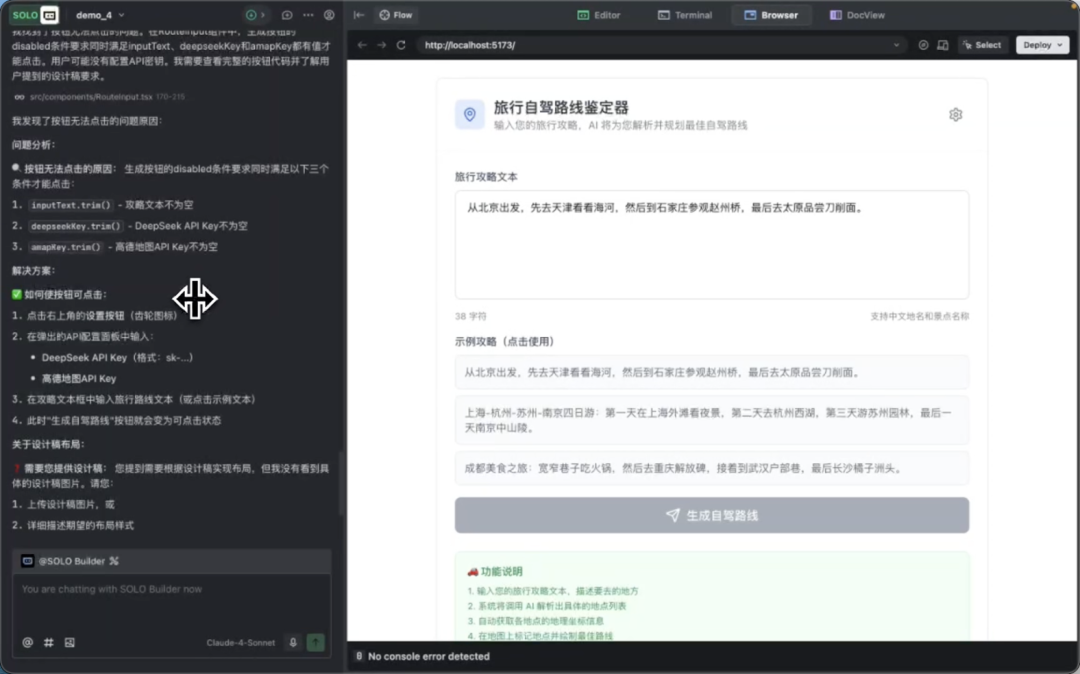Screen dimensions: 1080x674
Task: Start voice input with the microphone icon
Action: click(293, 642)
